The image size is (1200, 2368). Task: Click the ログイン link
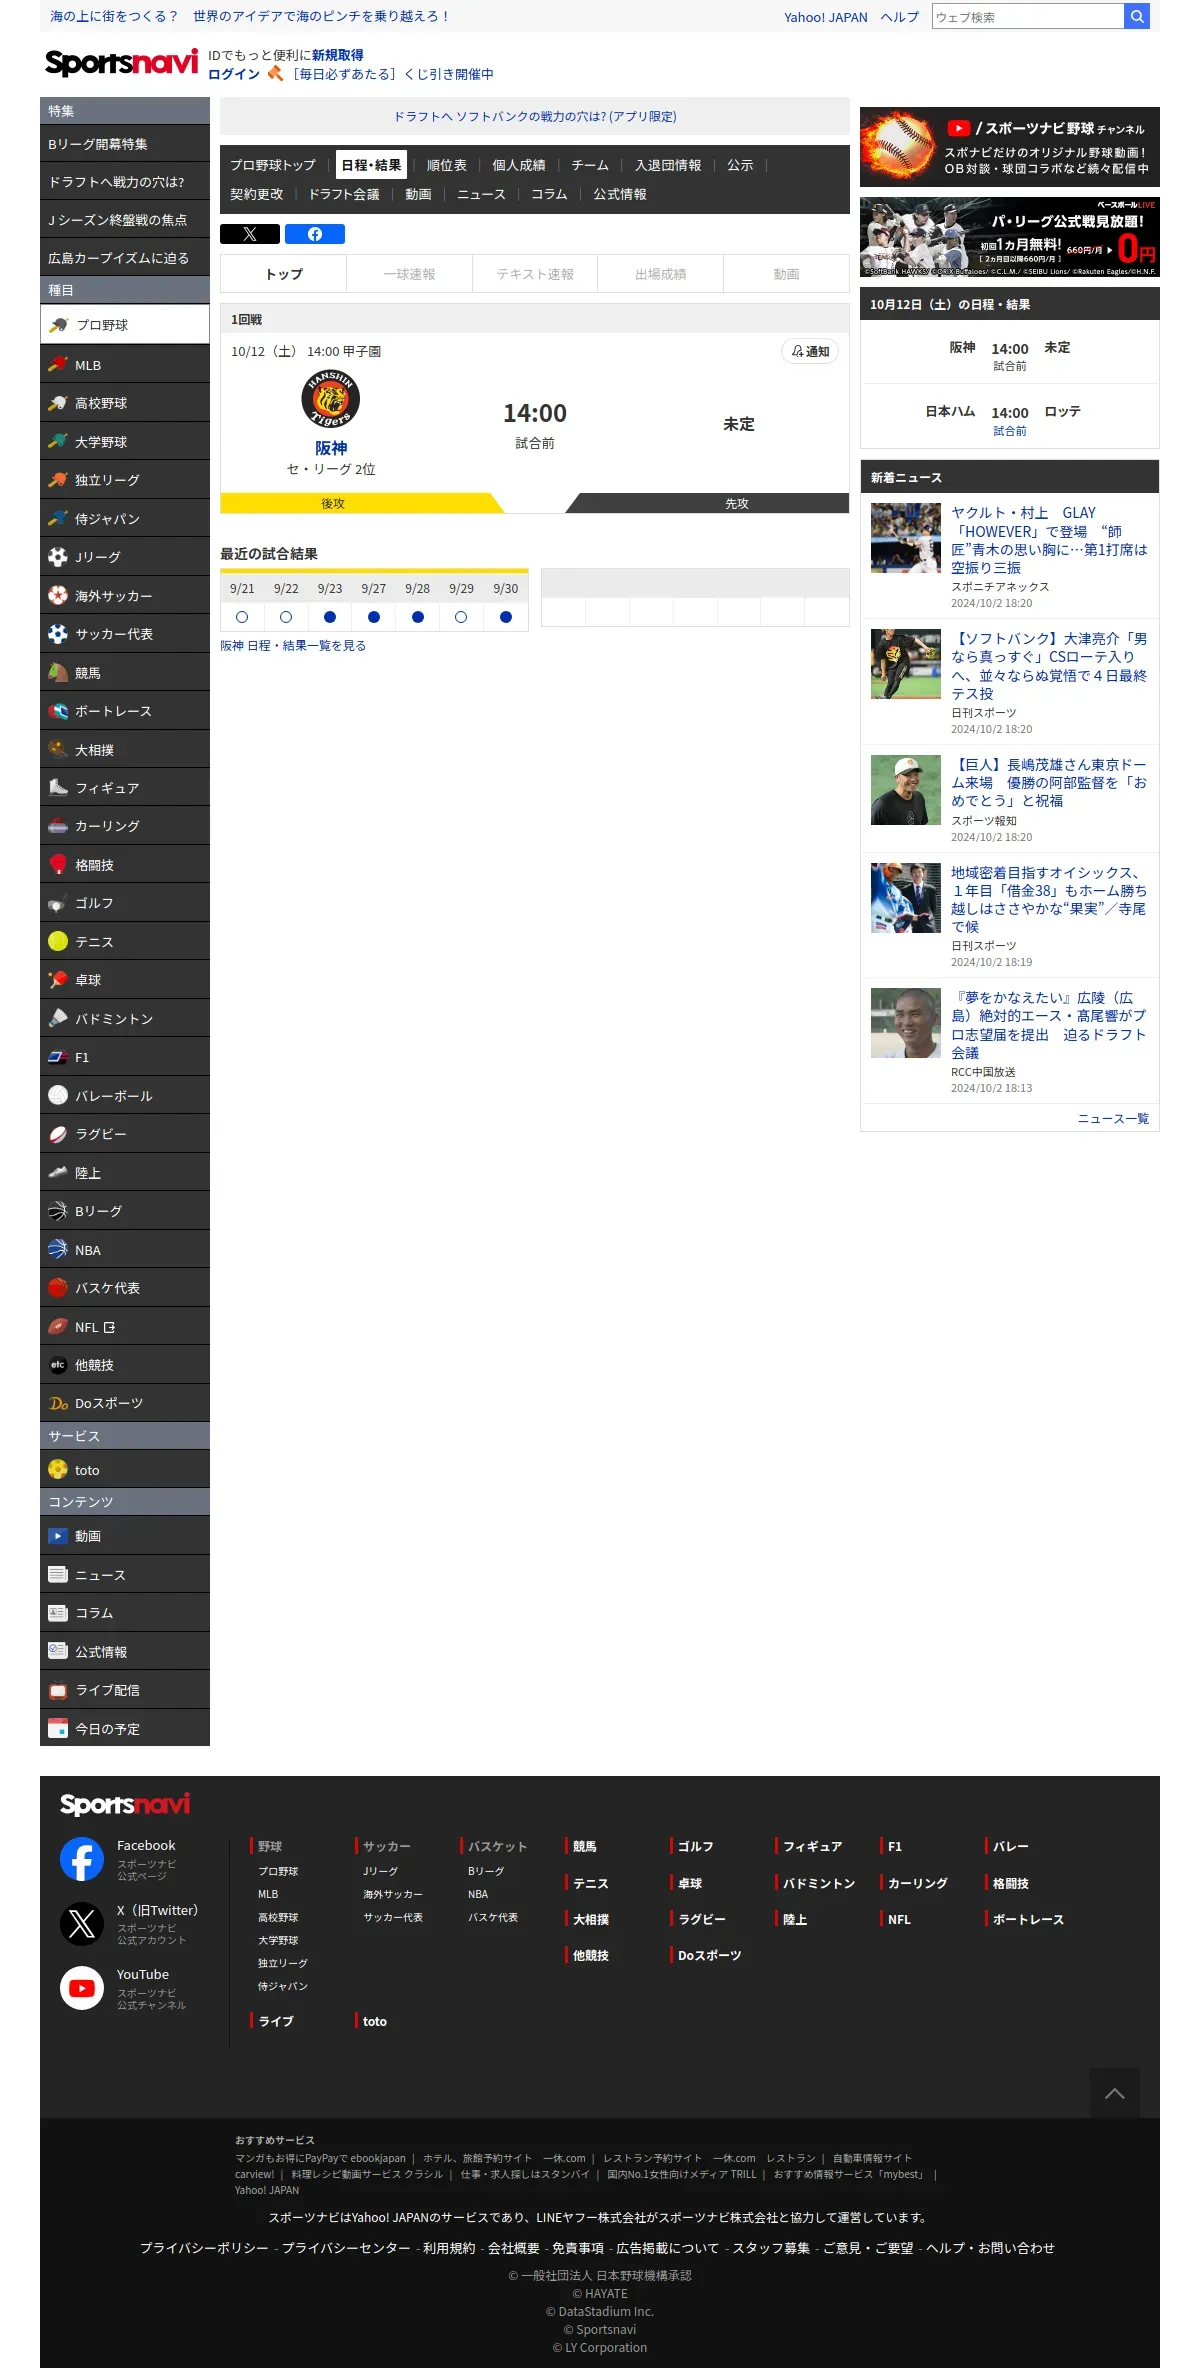point(234,74)
